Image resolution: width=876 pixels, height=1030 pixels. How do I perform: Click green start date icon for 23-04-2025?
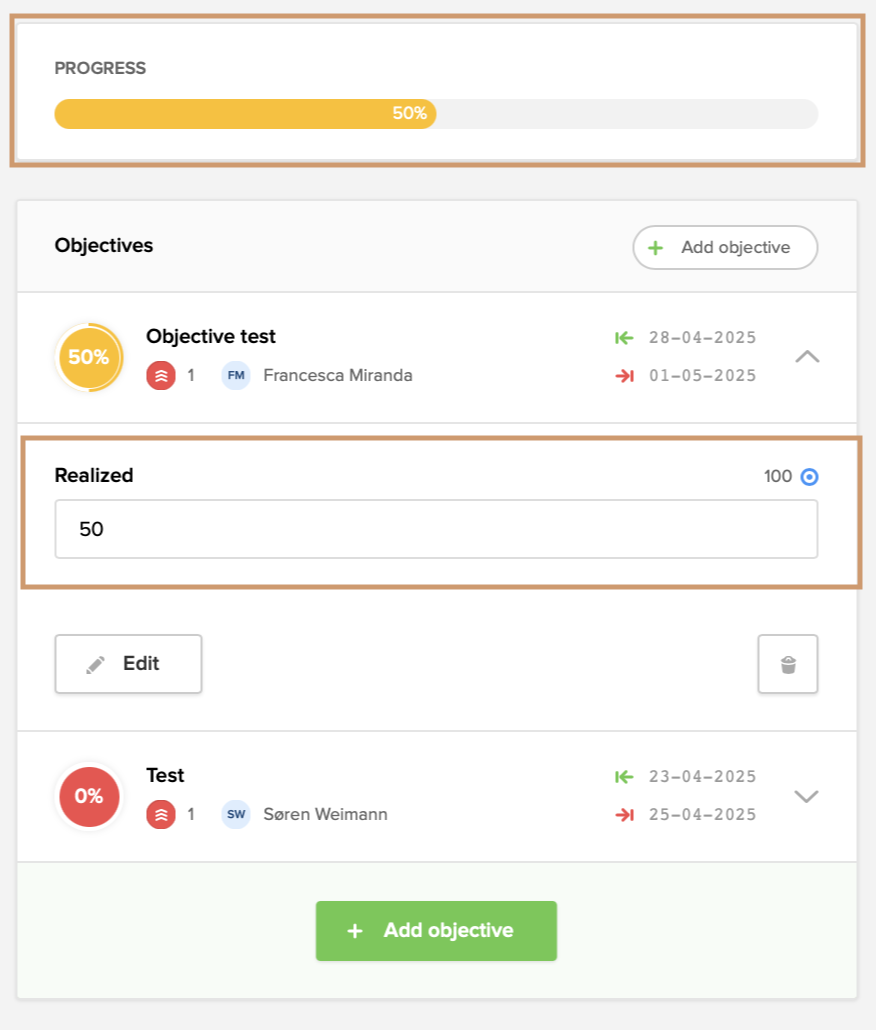tap(625, 777)
